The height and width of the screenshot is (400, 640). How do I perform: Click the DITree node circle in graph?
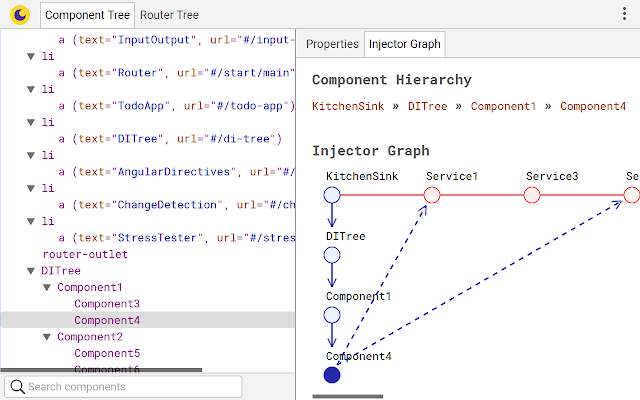[332, 255]
